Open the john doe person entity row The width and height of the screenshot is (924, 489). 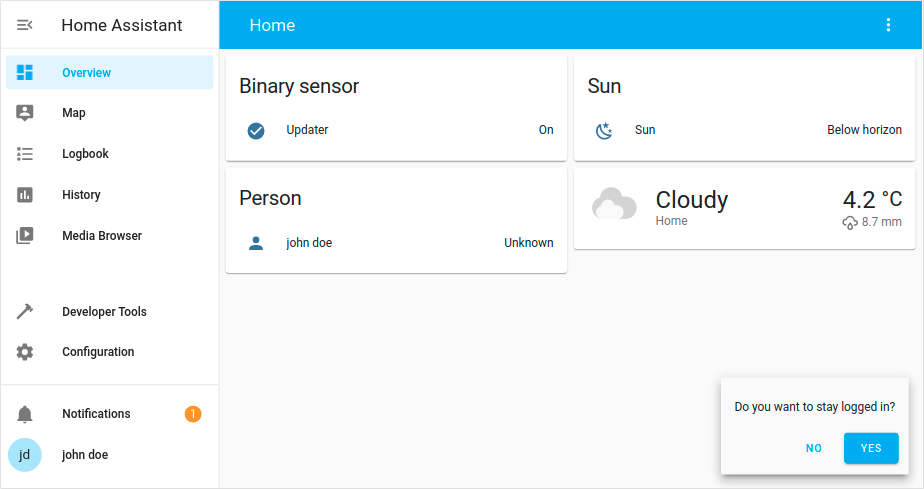(396, 243)
